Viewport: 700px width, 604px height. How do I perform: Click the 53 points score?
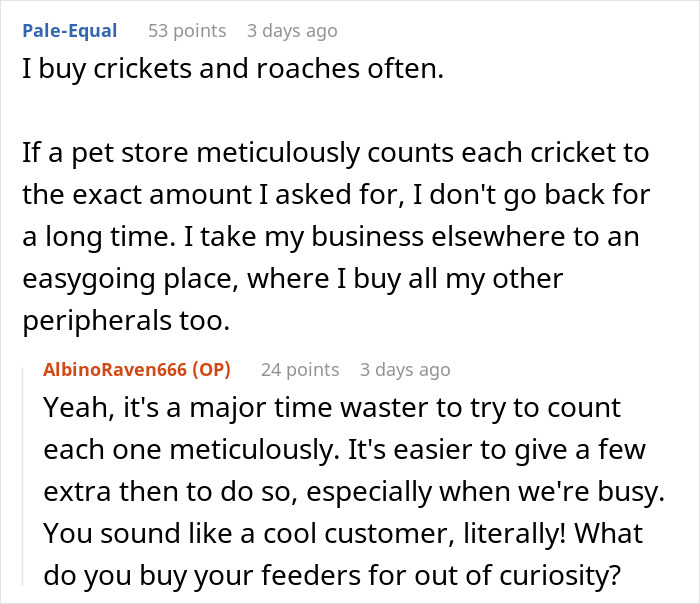coord(186,31)
